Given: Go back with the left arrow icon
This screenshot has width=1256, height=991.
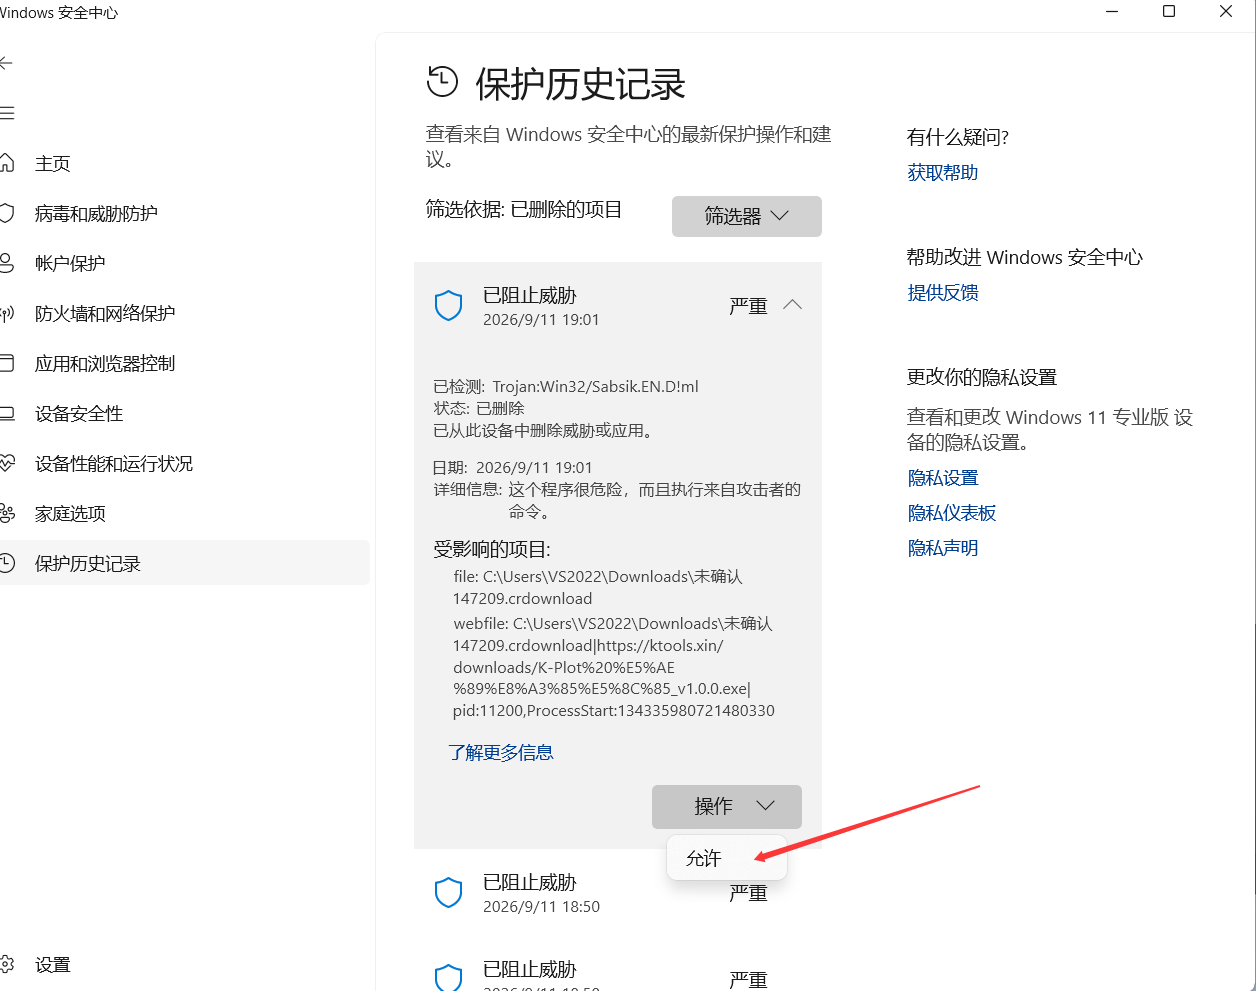Looking at the screenshot, I should tap(6, 63).
